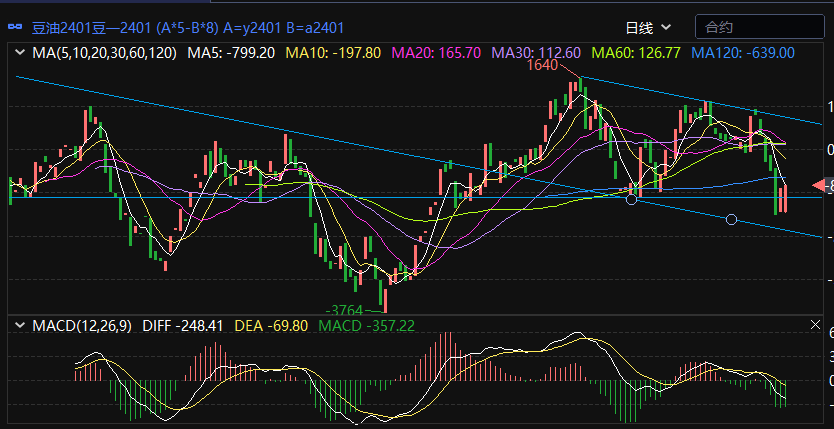Collapse the MACD panel chevron
The height and width of the screenshot is (429, 834).
[x=19, y=325]
